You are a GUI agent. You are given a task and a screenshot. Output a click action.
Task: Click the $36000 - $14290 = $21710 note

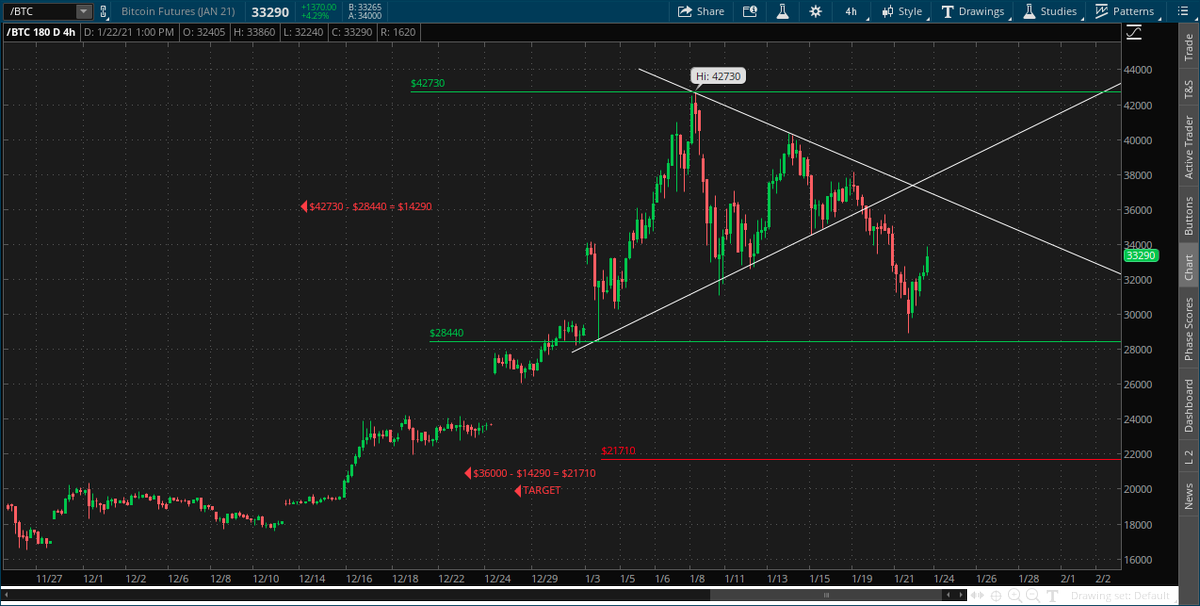(x=532, y=473)
